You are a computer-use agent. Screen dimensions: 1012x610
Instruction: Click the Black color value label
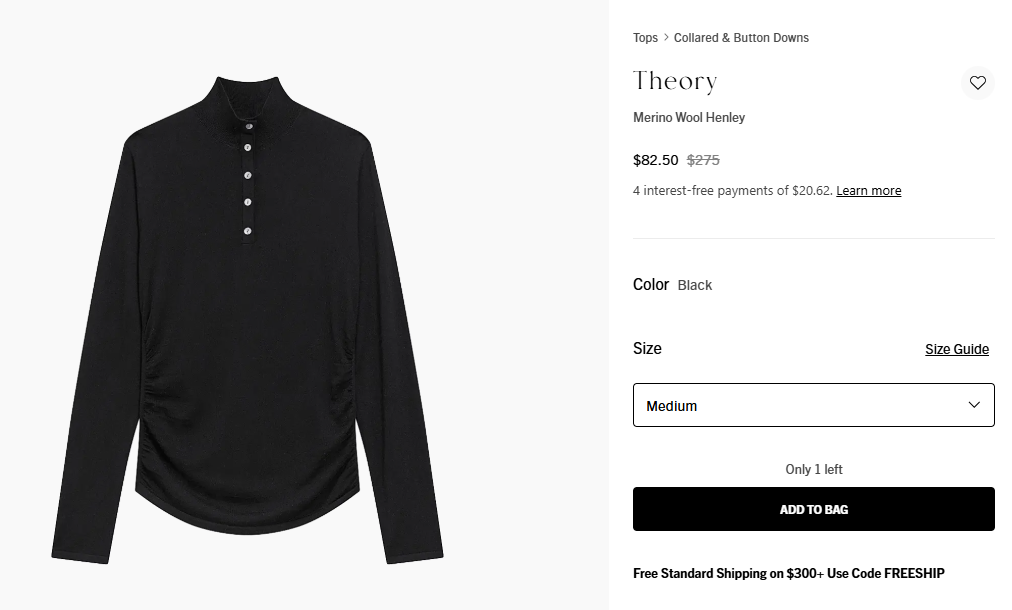click(x=695, y=285)
